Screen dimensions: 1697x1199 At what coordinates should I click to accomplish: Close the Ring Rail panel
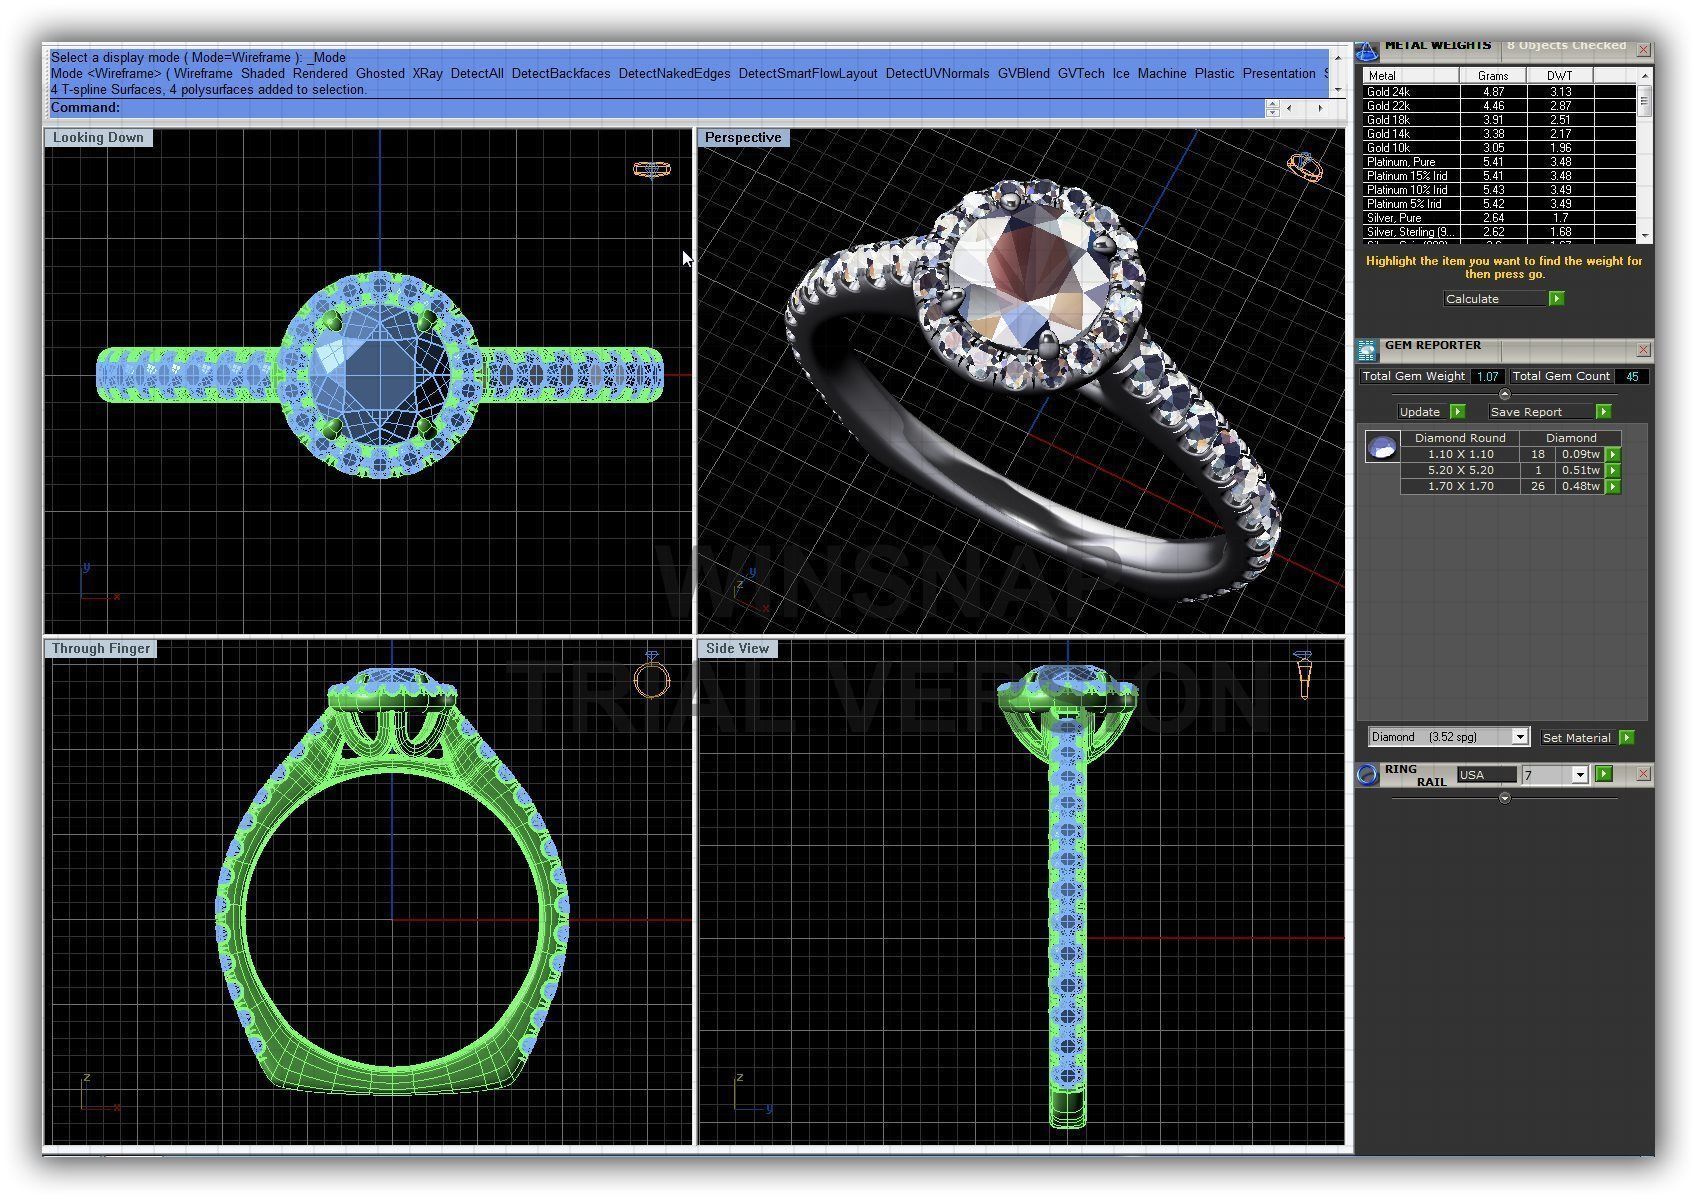point(1642,774)
